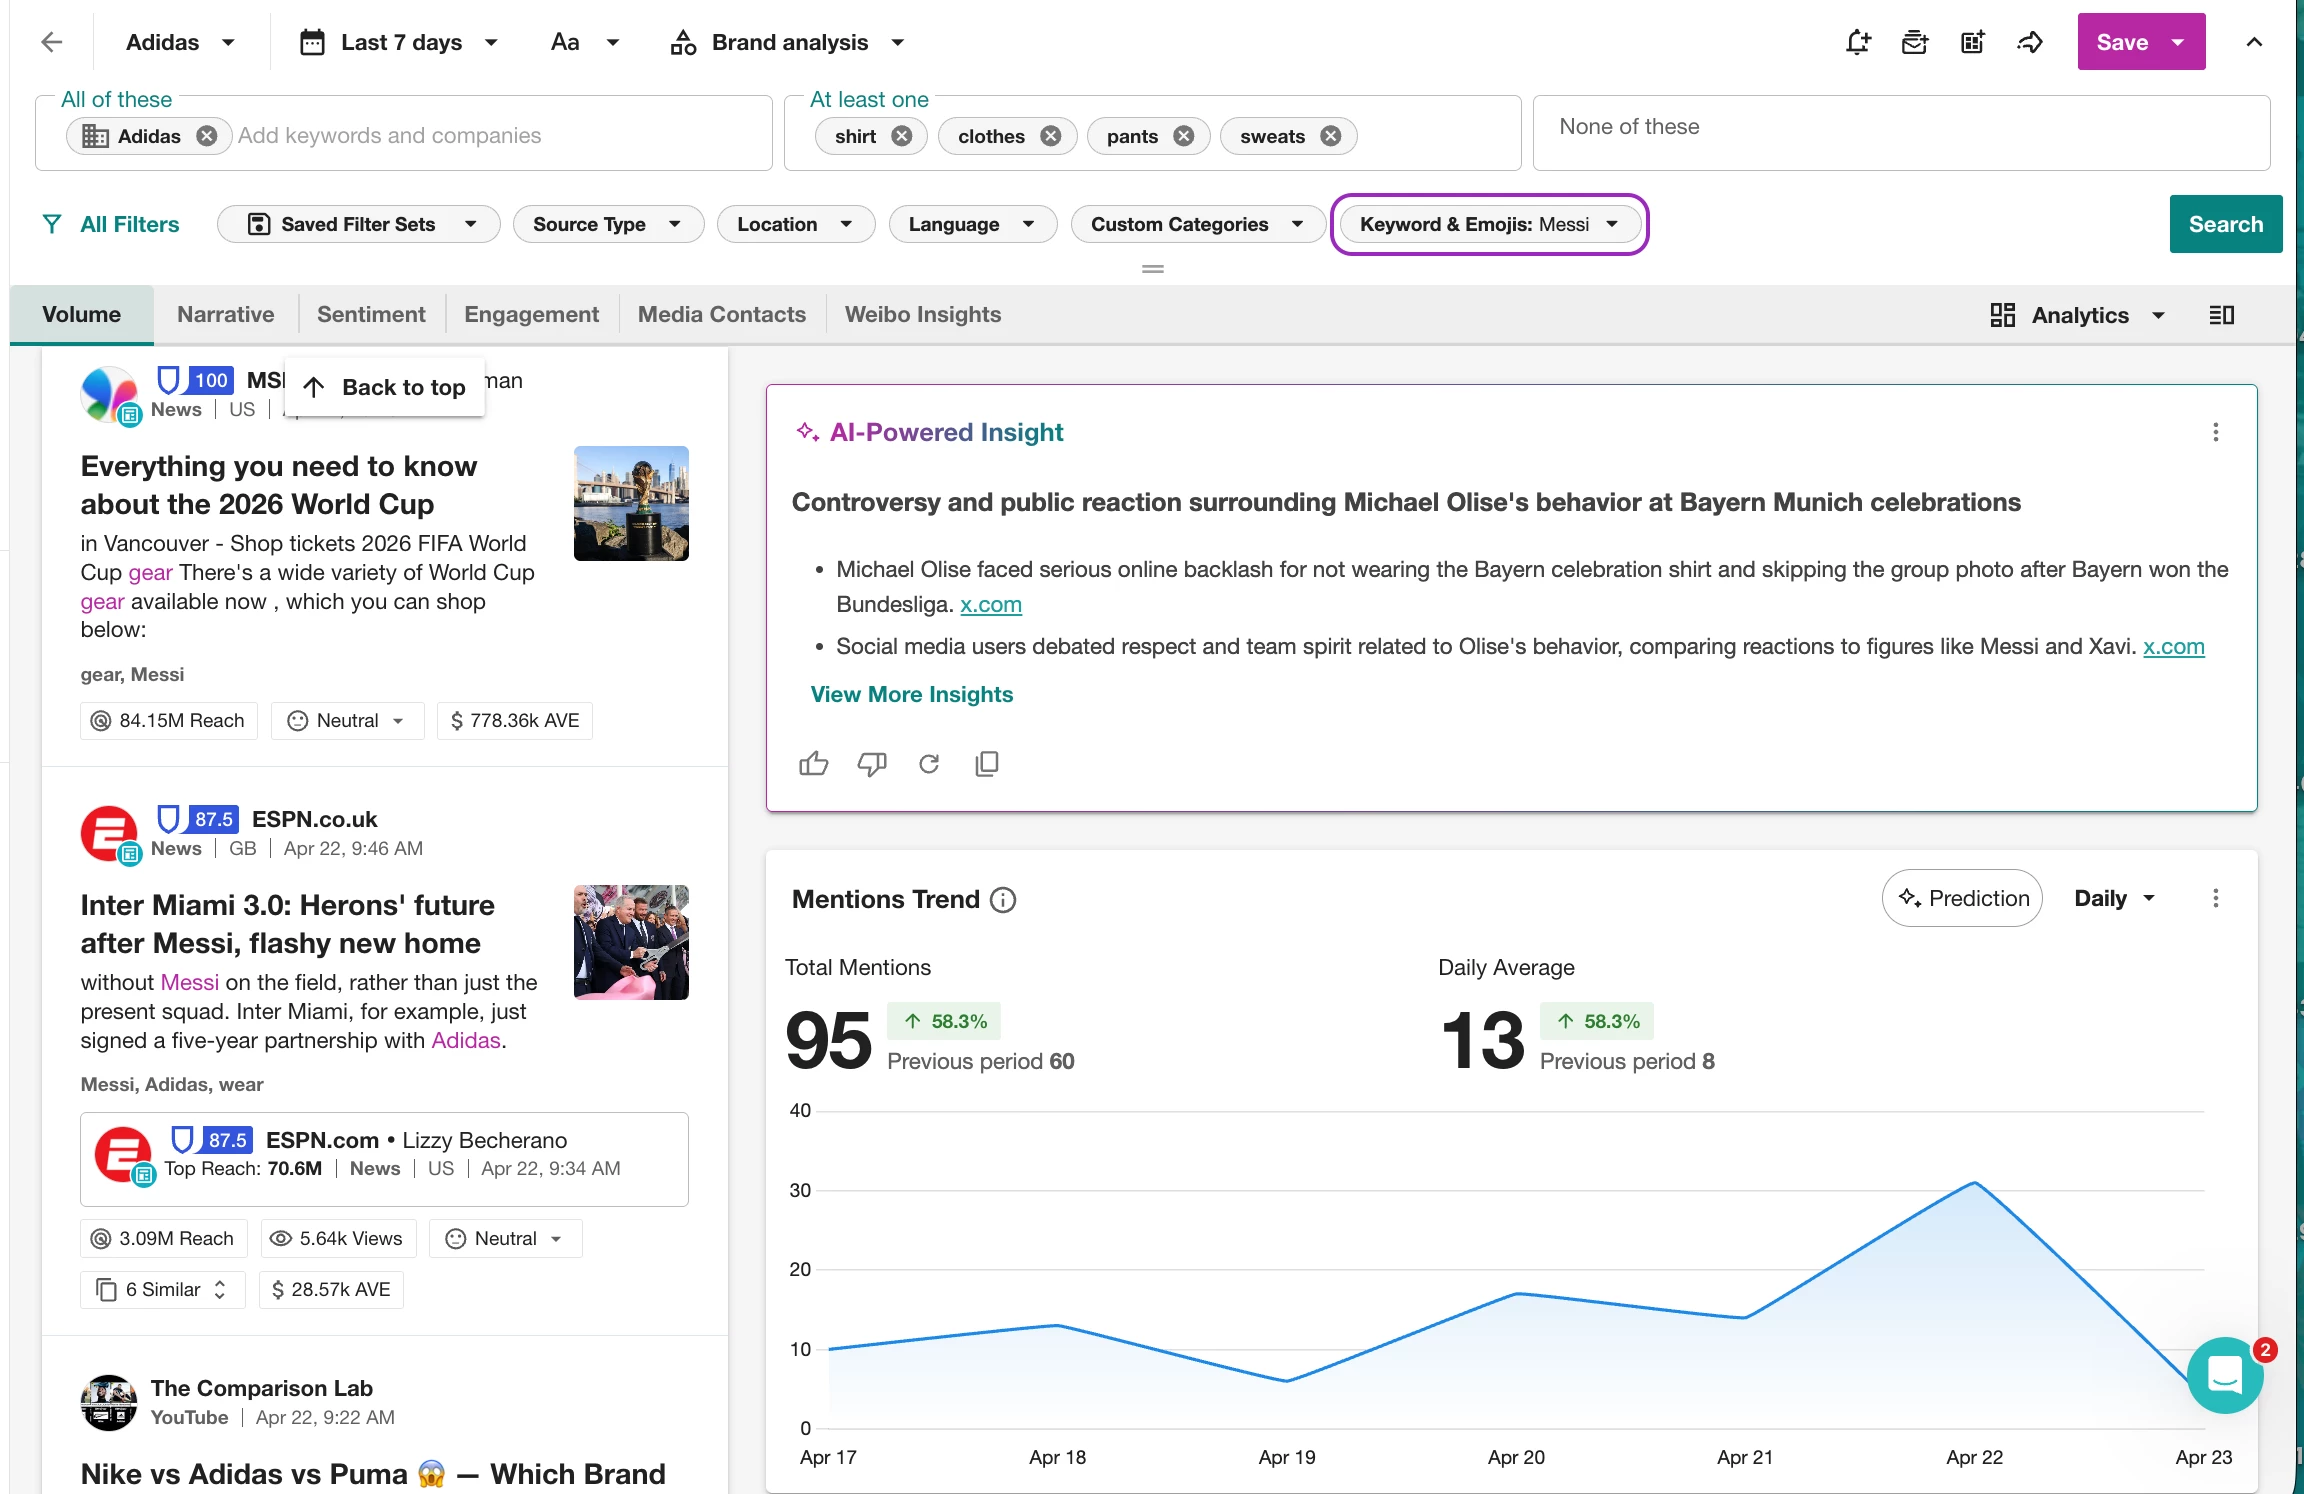Remove the shirt keyword chip
Screen dimensions: 2304x1494
click(x=902, y=136)
